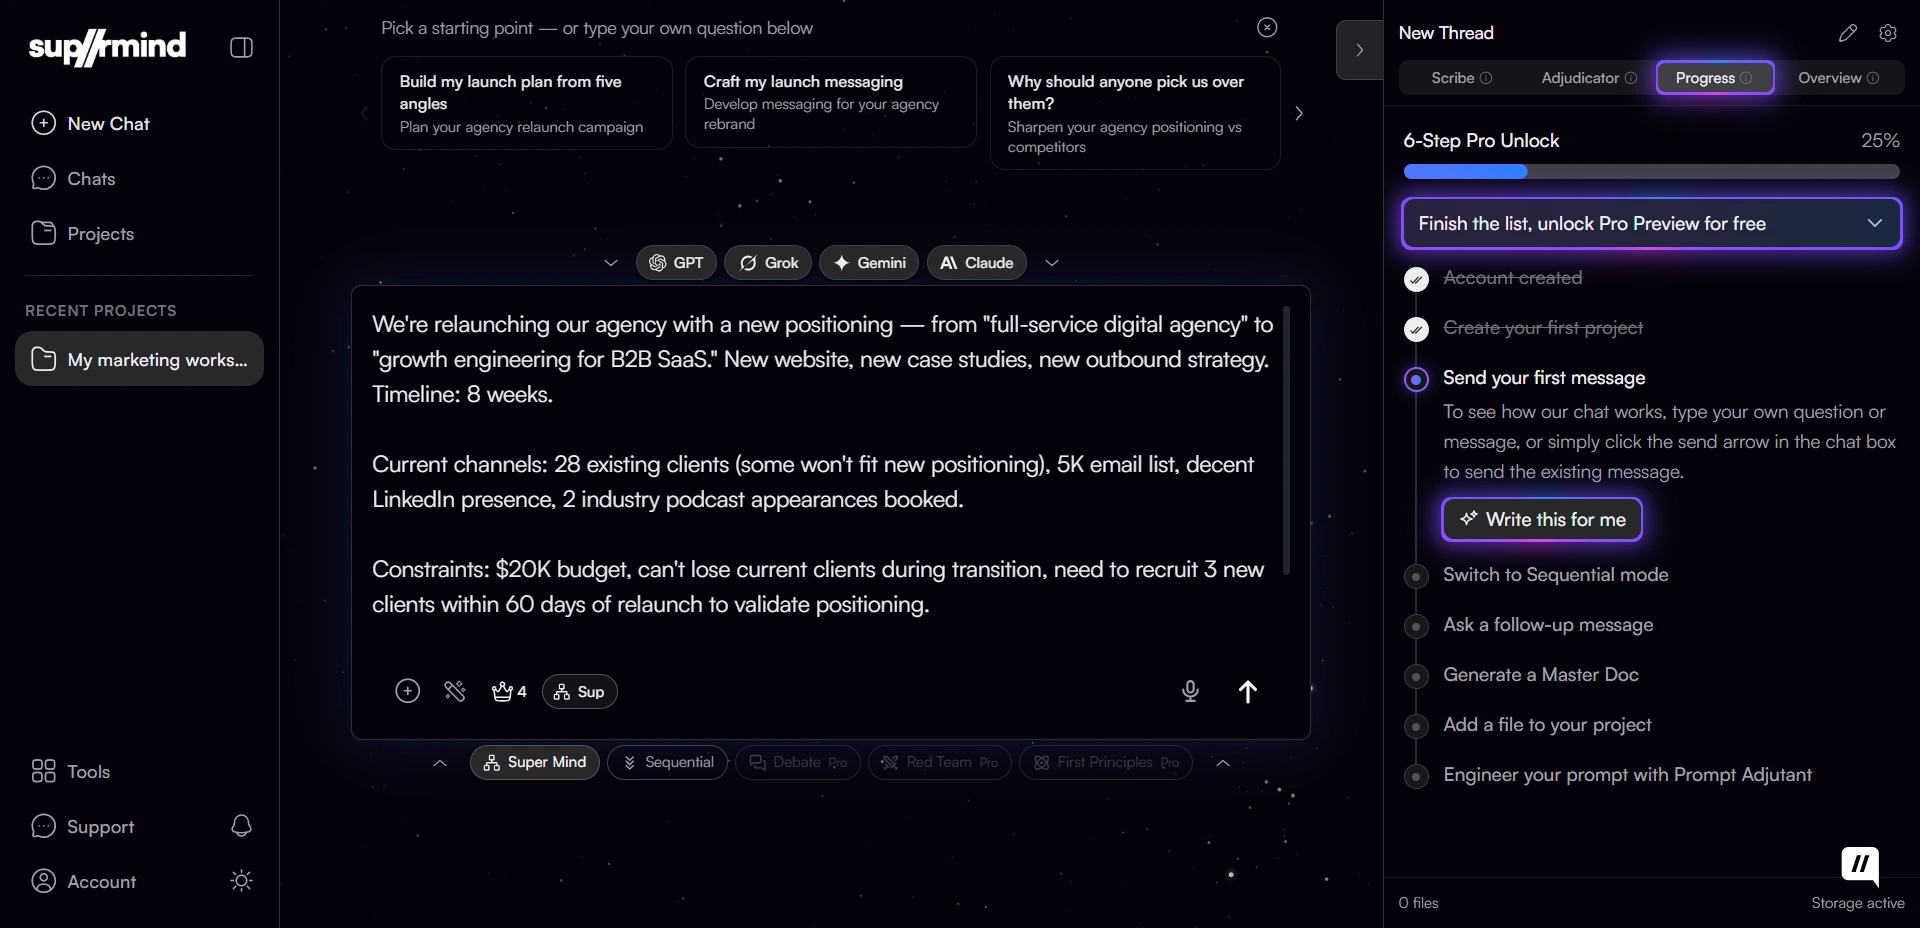Click Account created checkmark

point(1416,279)
